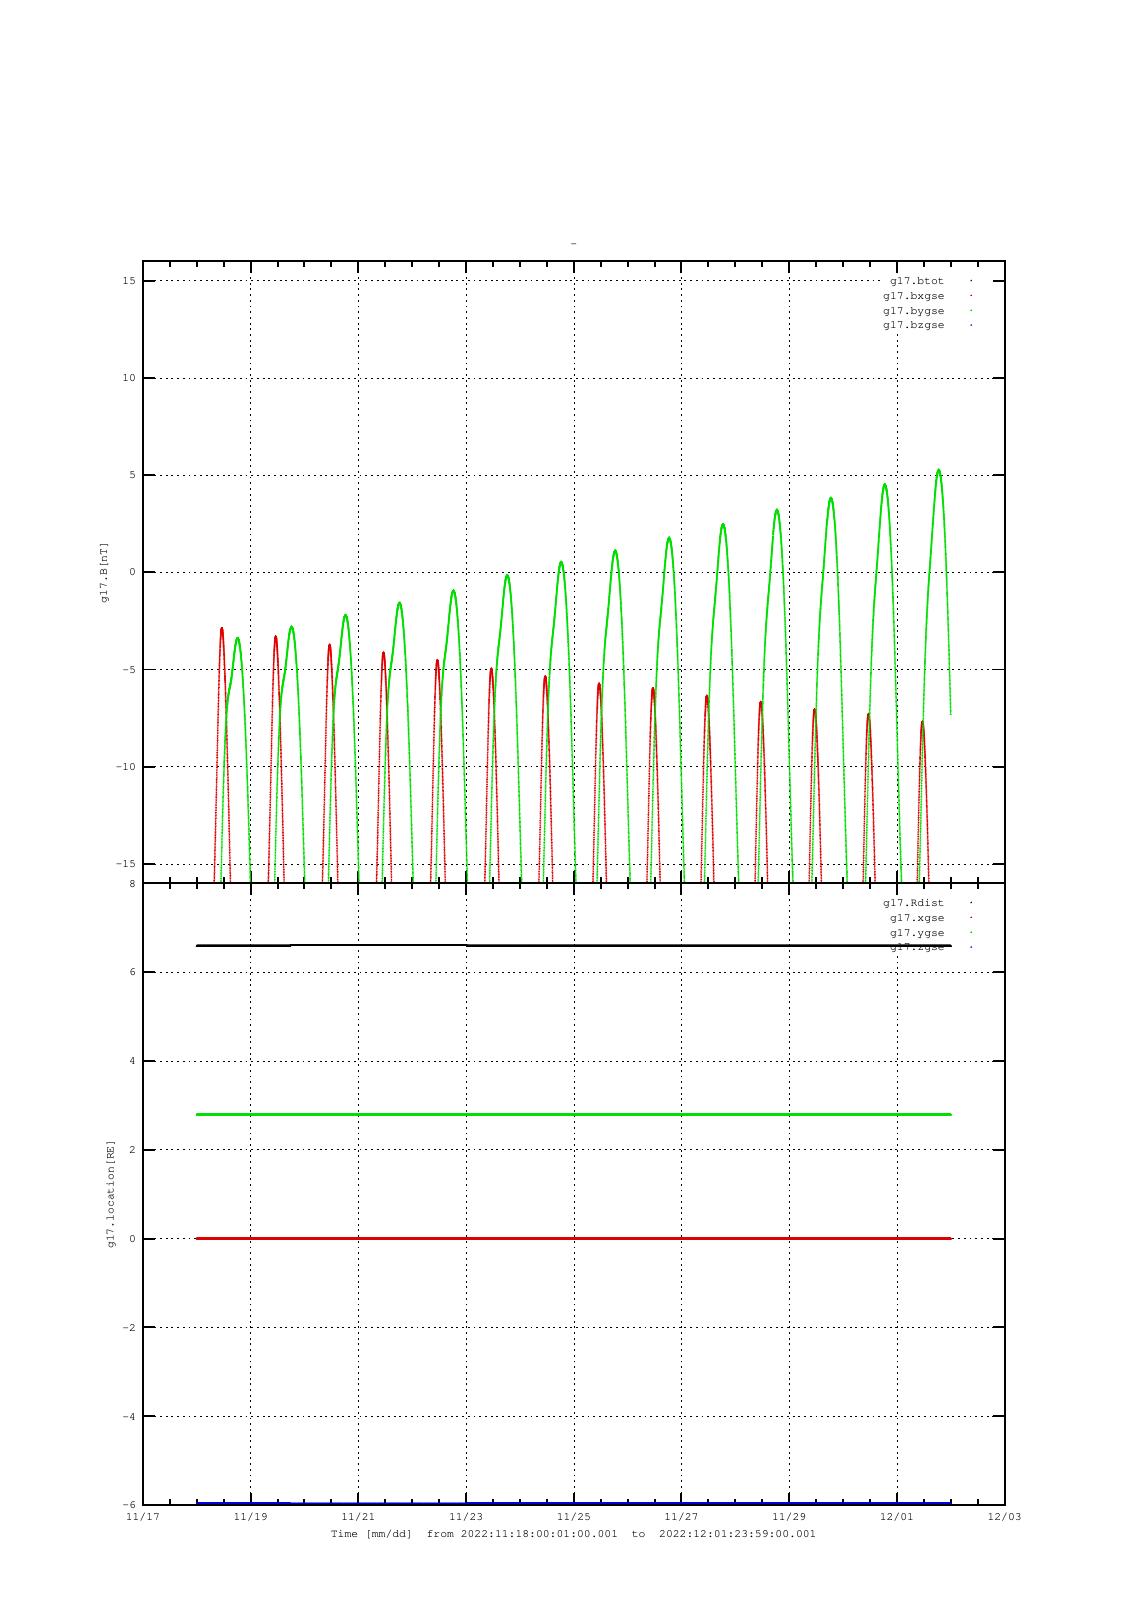The image size is (1131, 1600).
Task: Click the 0 tick on the g17.location axis
Action: [x=132, y=1239]
